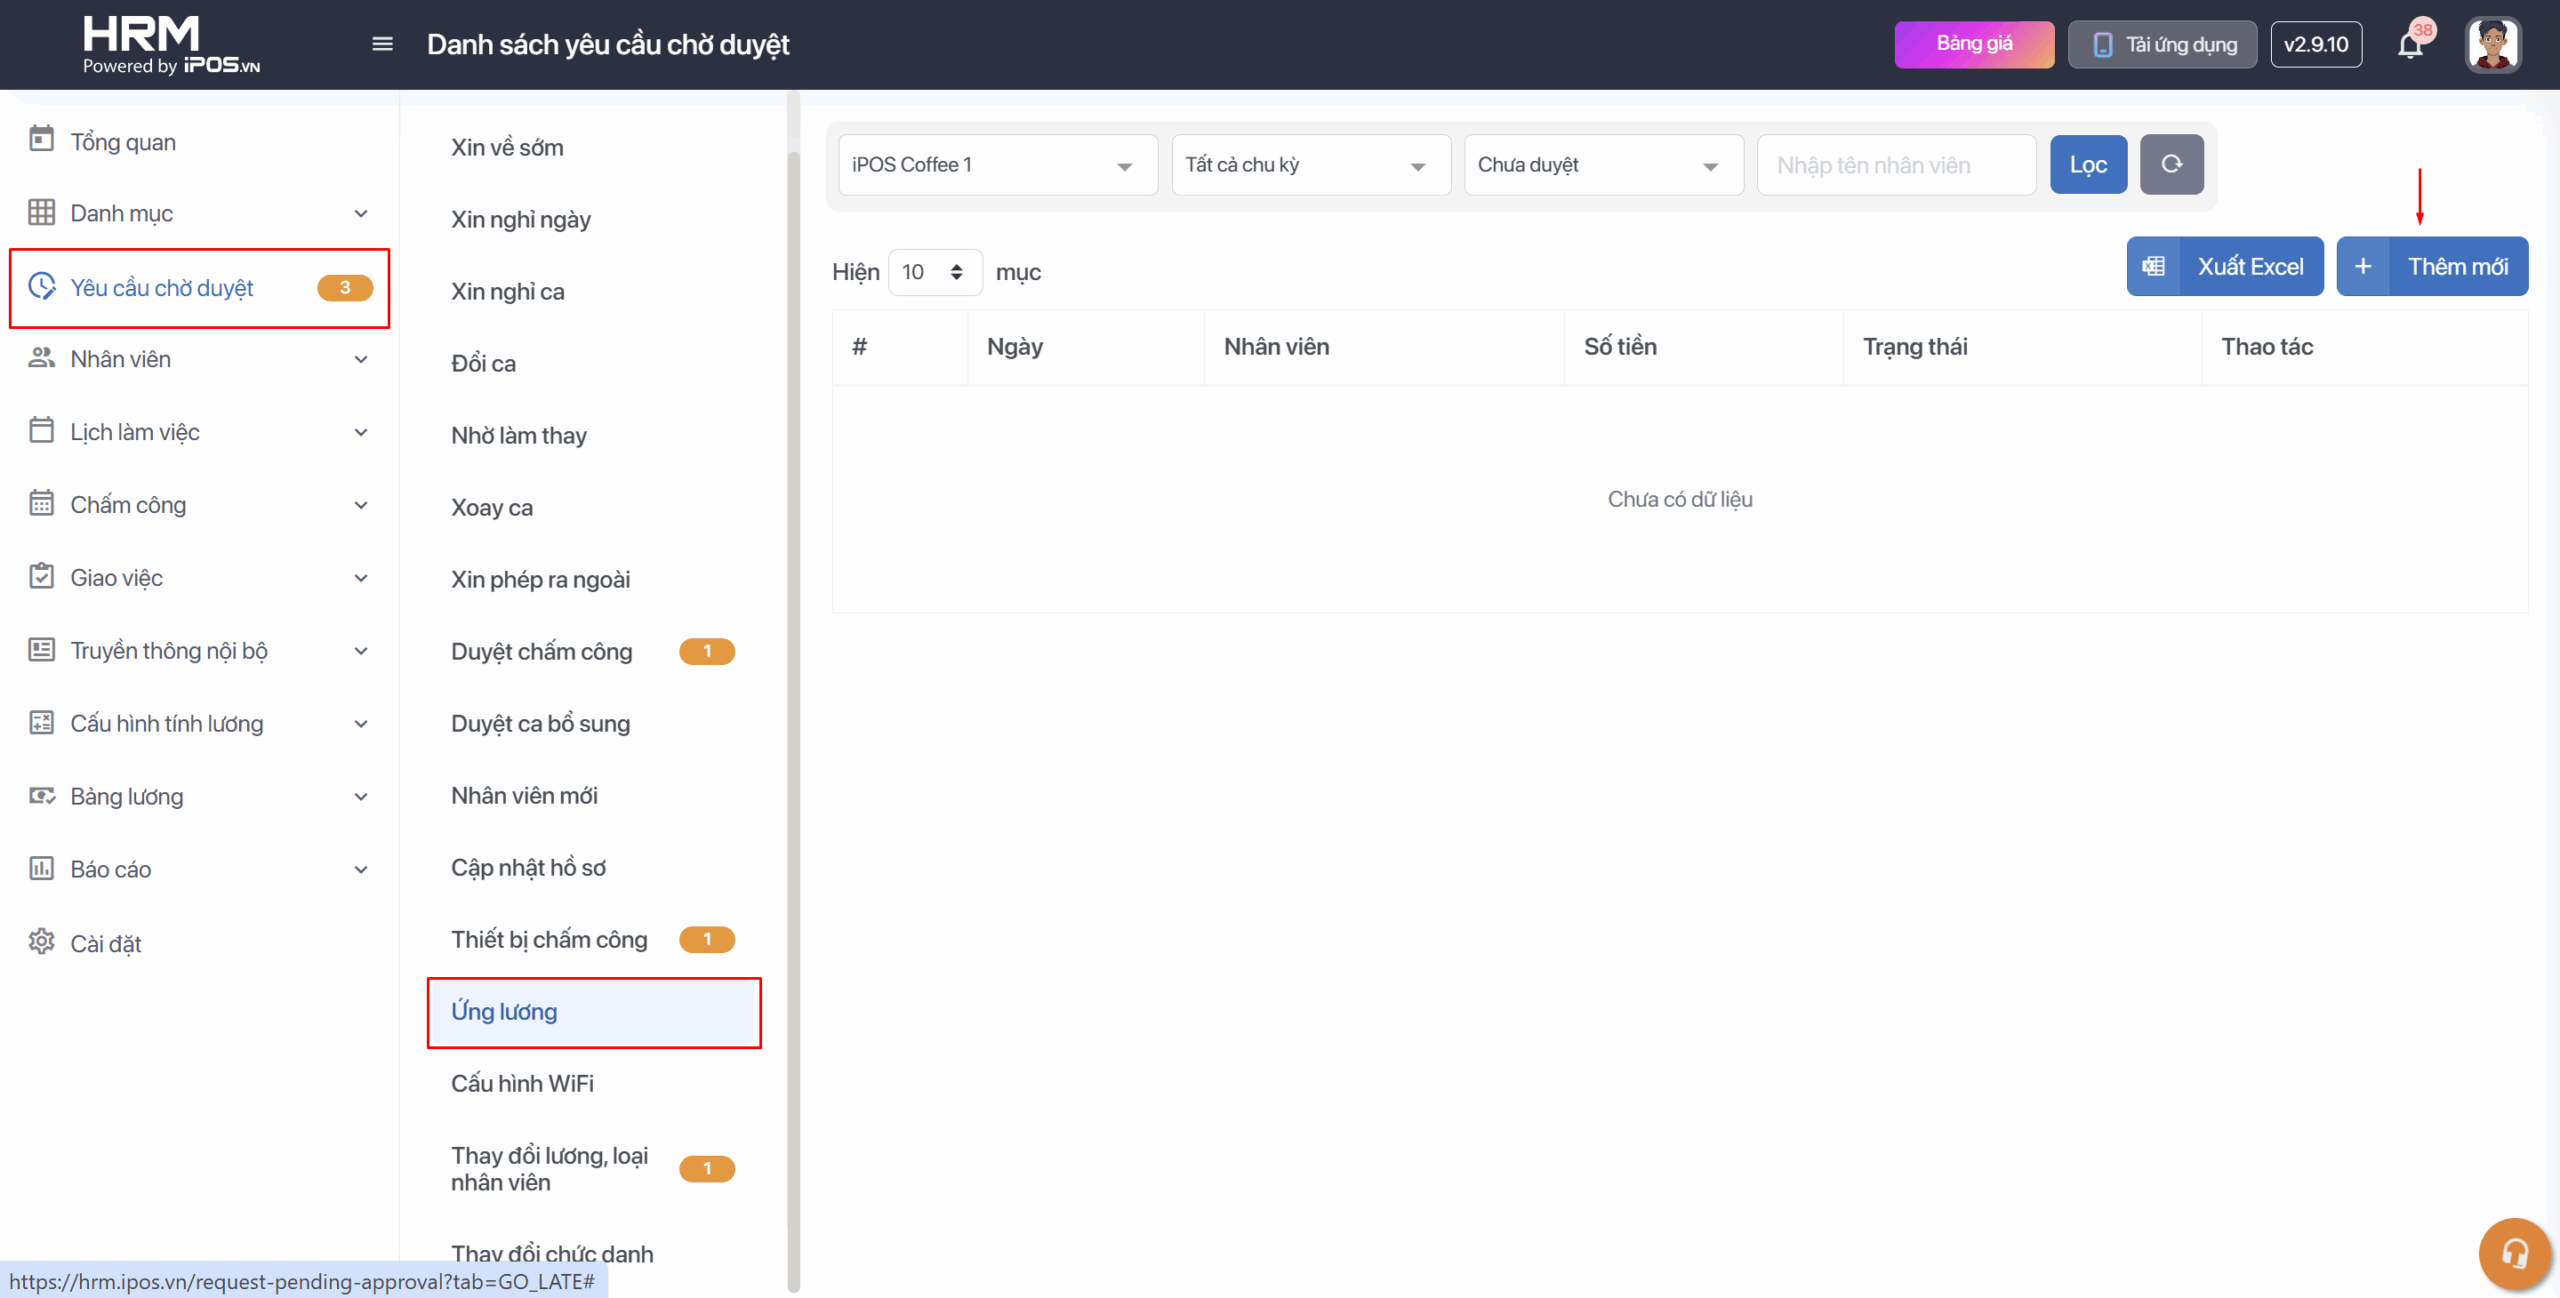Change the items-per-page stepper showing 10
Viewport: 2560px width, 1298px height.
pos(934,272)
